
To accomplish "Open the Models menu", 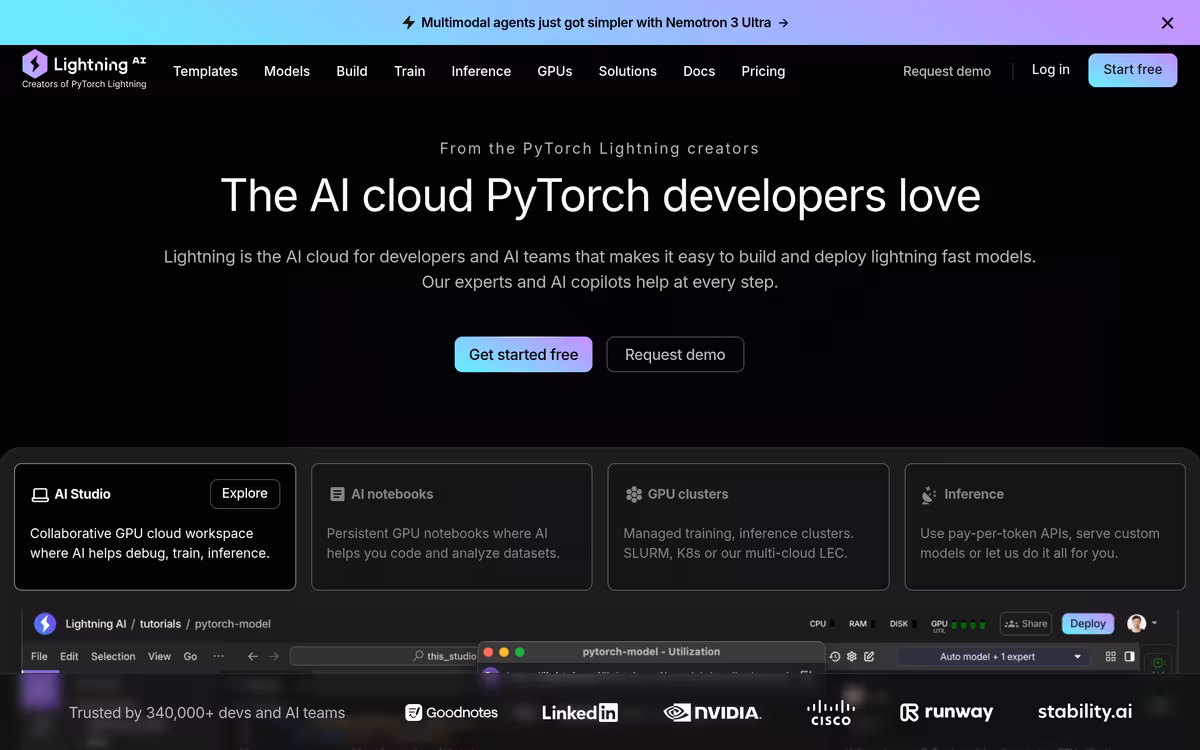I will click(x=287, y=71).
